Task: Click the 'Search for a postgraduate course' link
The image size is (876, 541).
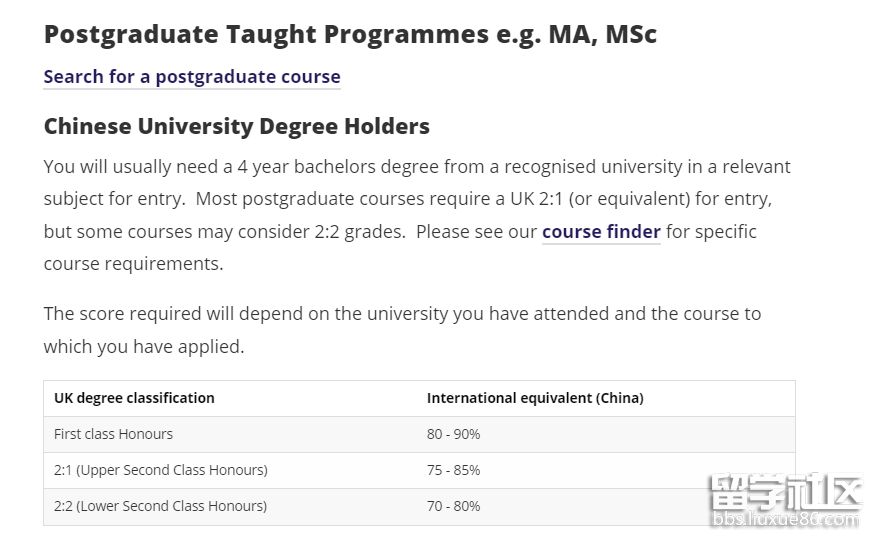Action: (192, 77)
